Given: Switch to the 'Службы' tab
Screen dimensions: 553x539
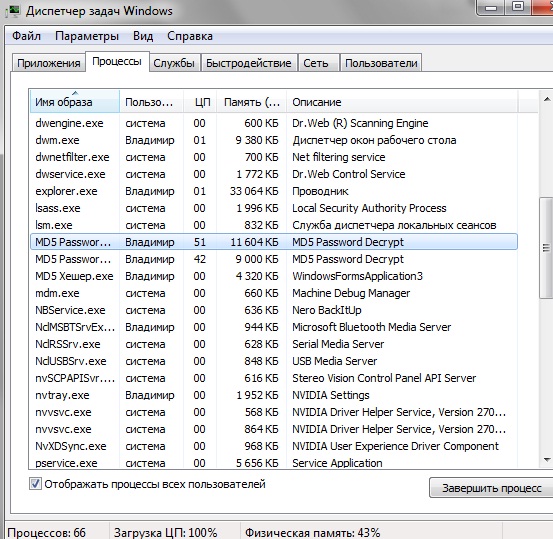Looking at the screenshot, I should (x=174, y=63).
